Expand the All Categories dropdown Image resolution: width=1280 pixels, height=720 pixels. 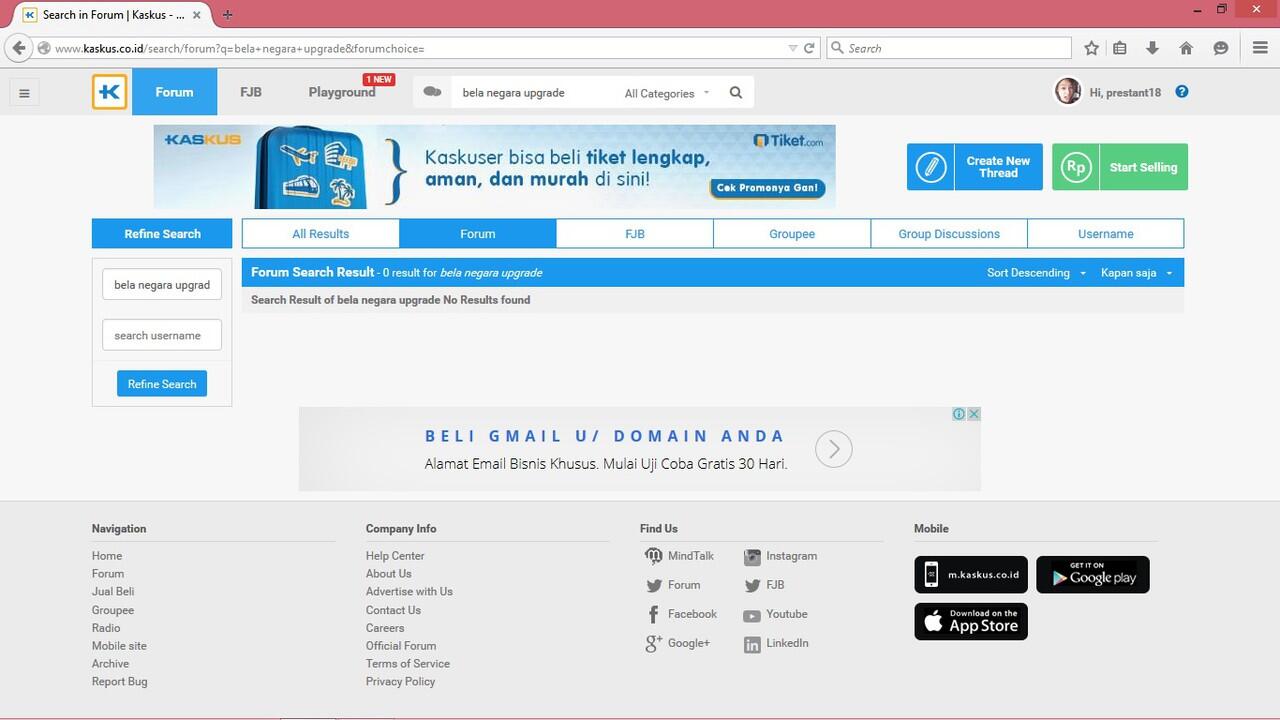coord(667,93)
